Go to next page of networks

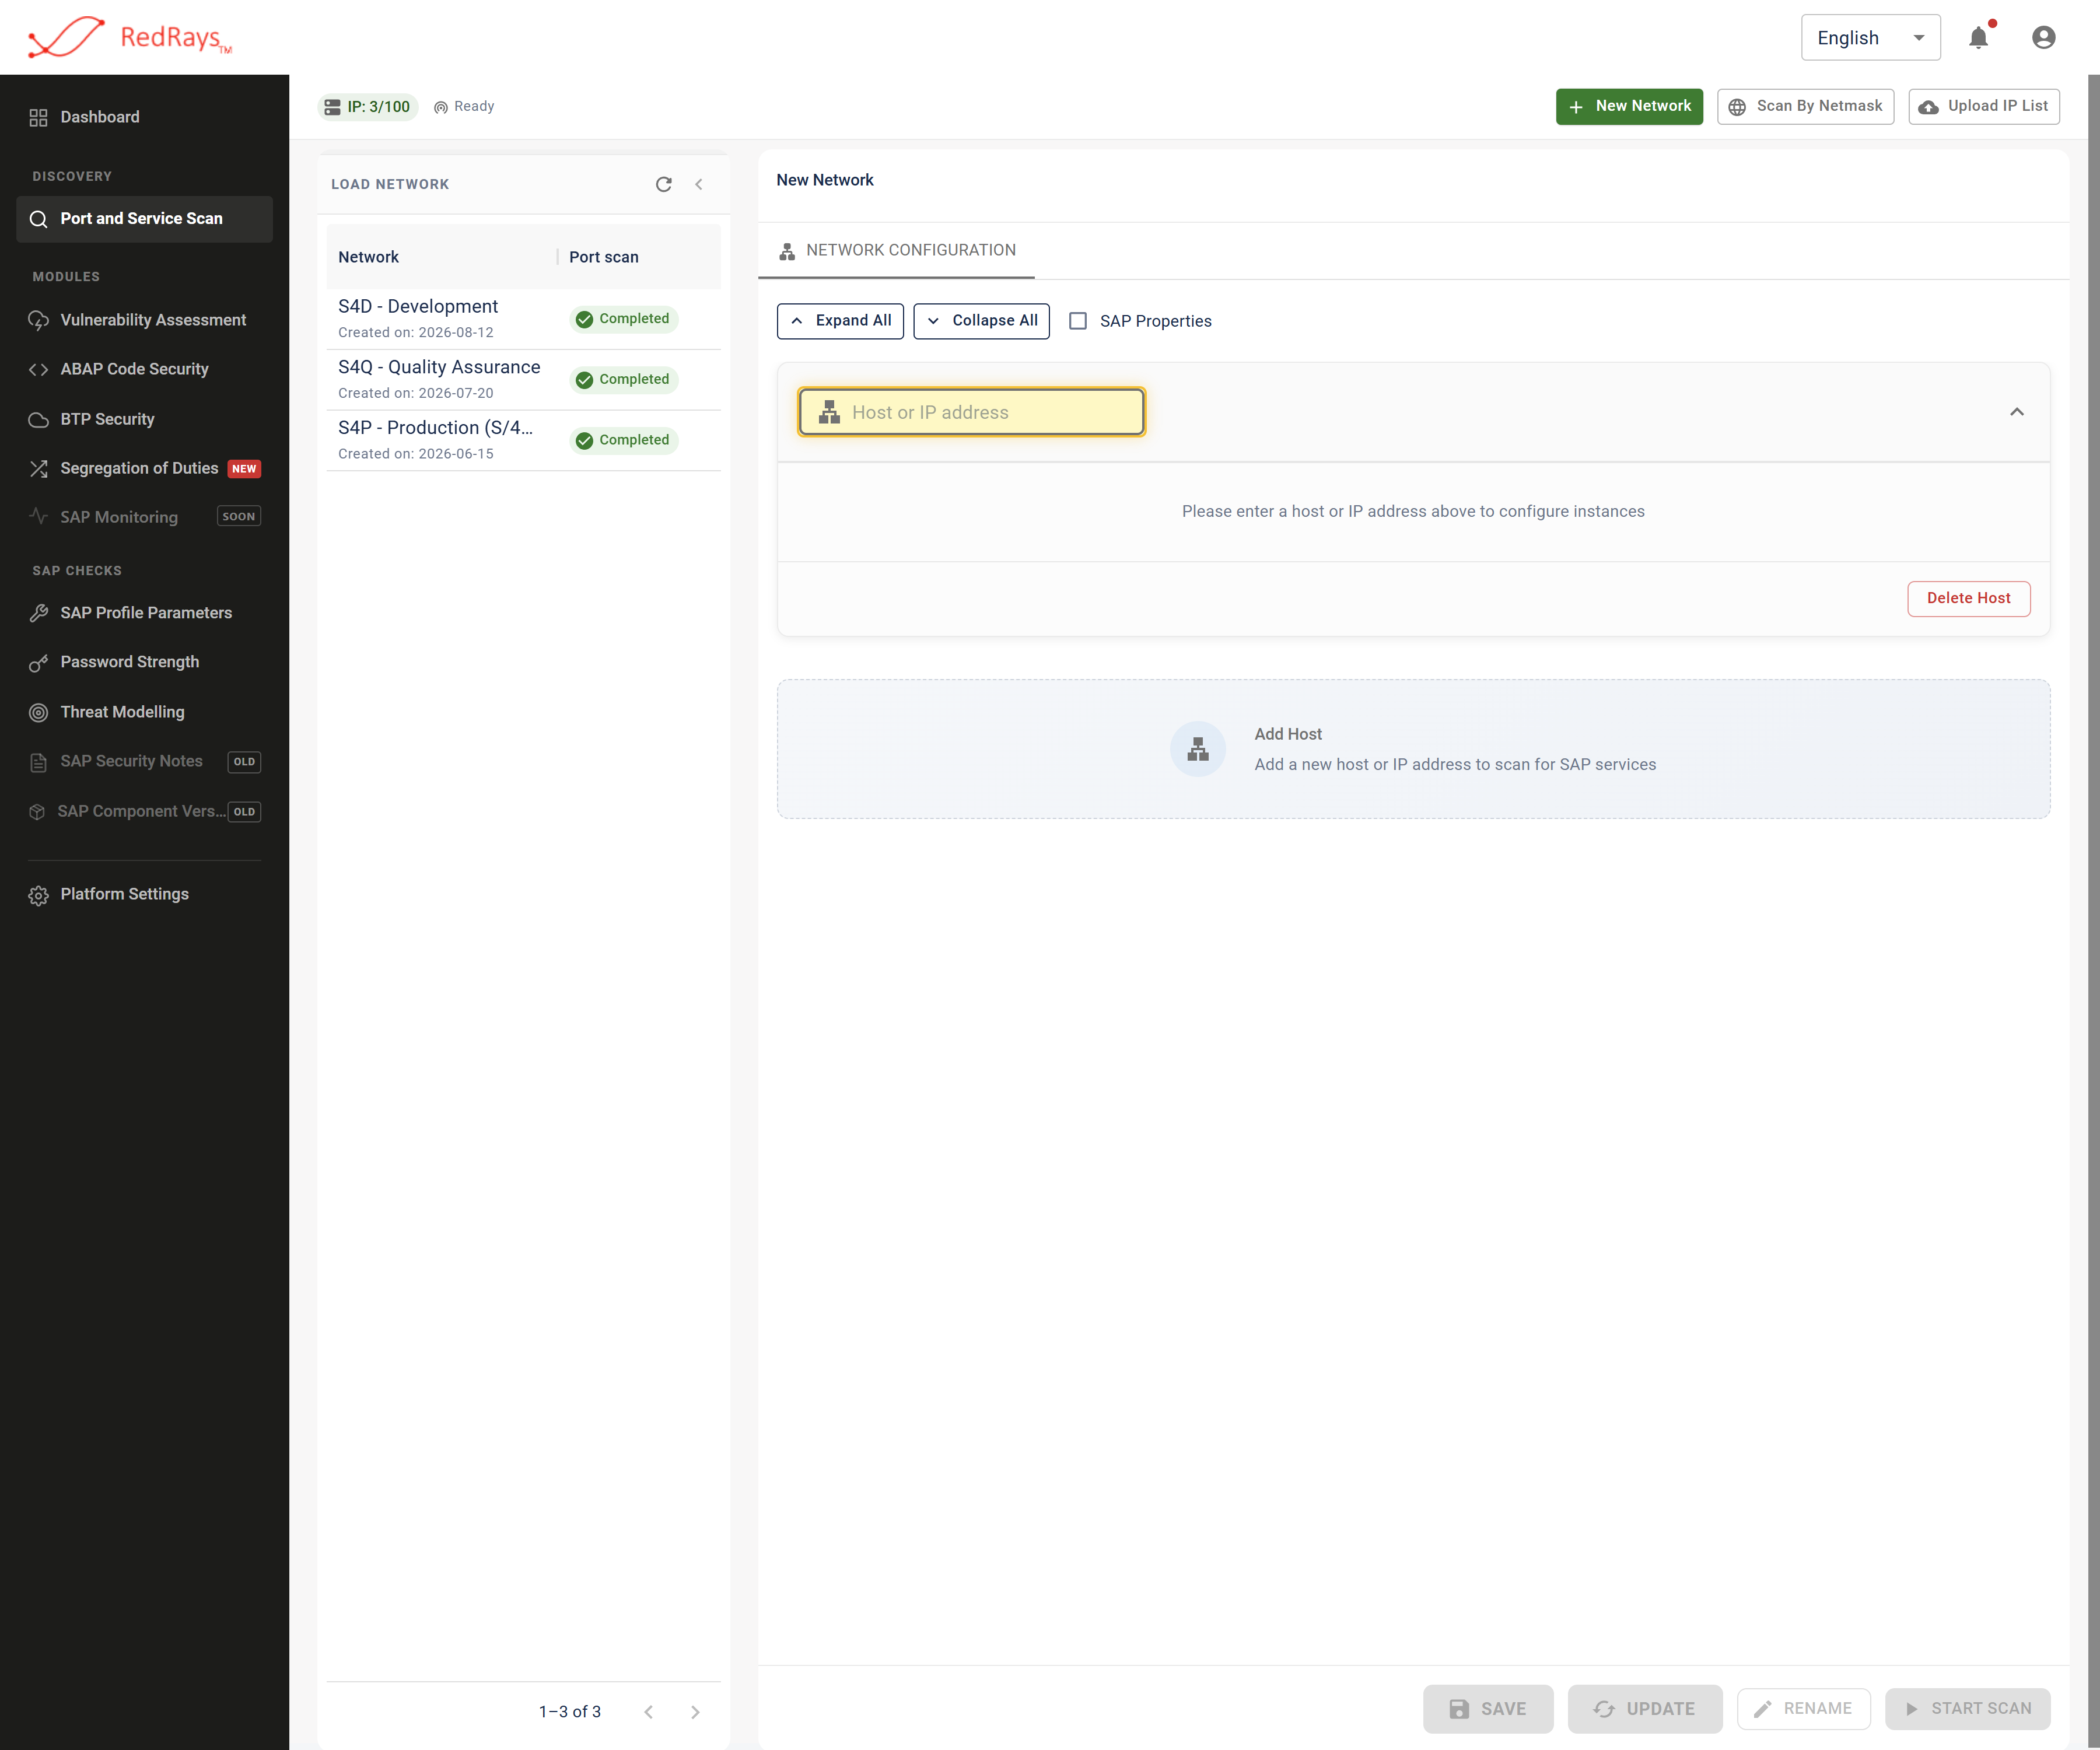tap(695, 1712)
